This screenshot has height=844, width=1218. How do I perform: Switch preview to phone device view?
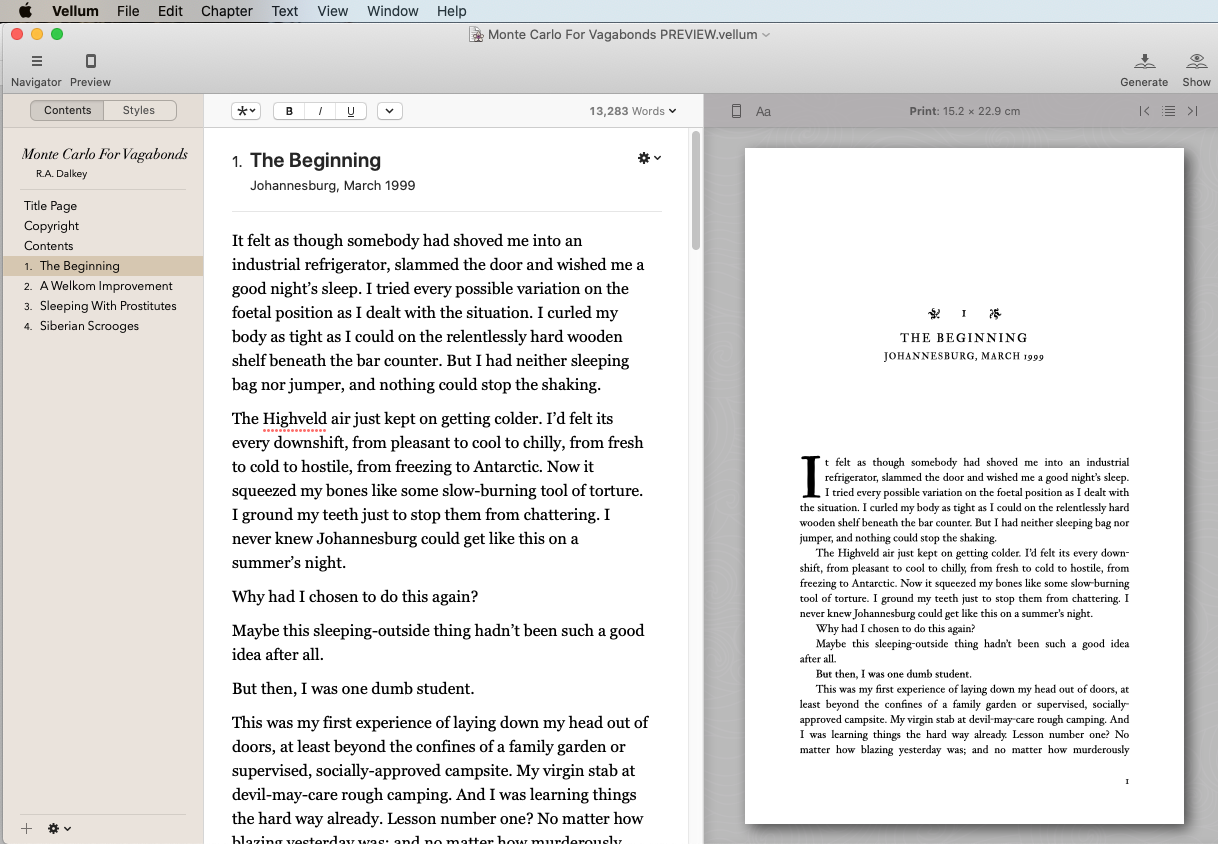pyautogui.click(x=736, y=111)
